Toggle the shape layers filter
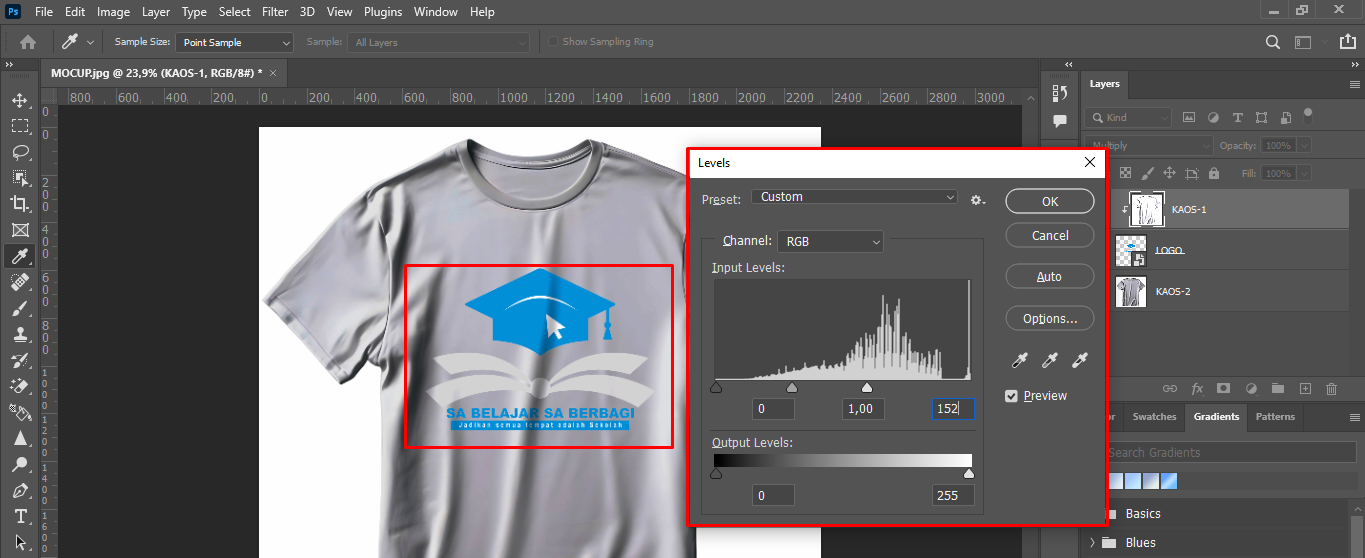1365x558 pixels. (1261, 117)
